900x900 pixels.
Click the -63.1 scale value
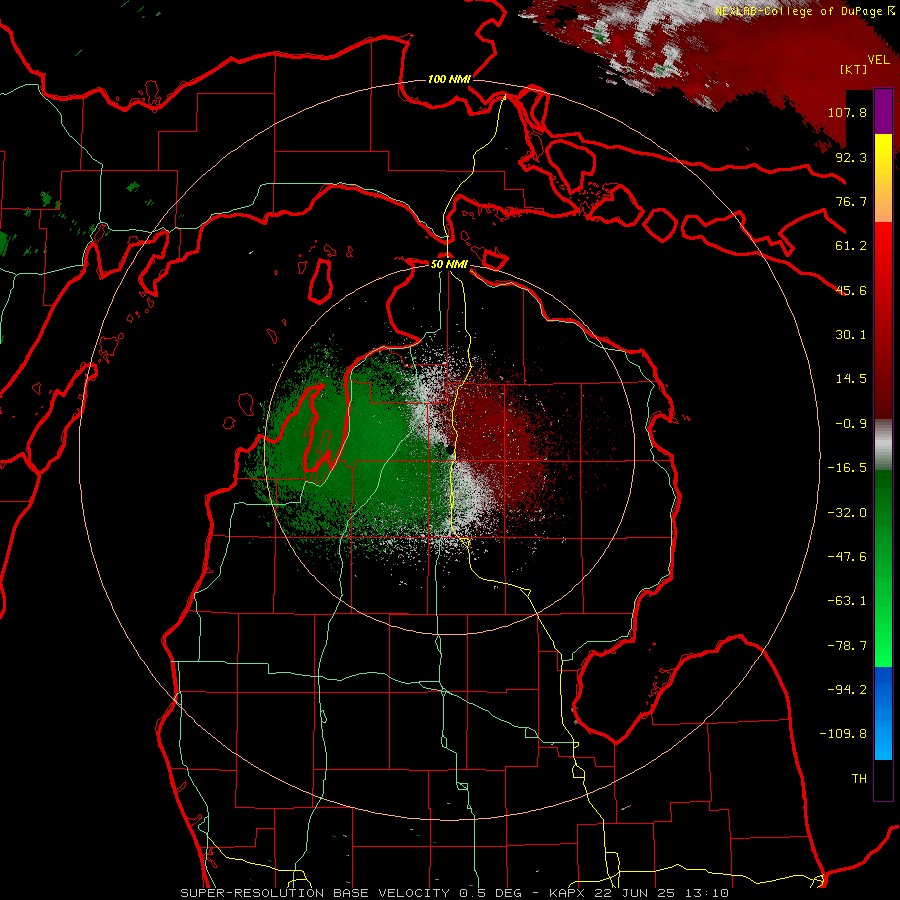[x=847, y=601]
